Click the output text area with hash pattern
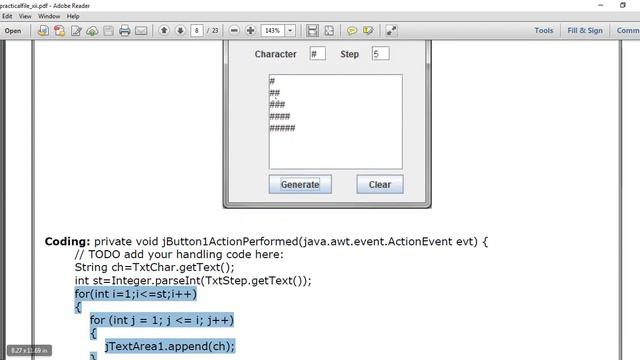 tap(336, 122)
